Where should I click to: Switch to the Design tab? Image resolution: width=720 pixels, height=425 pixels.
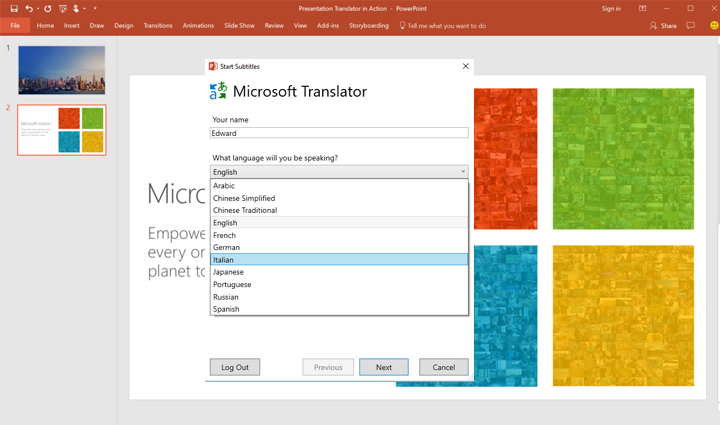pyautogui.click(x=124, y=26)
